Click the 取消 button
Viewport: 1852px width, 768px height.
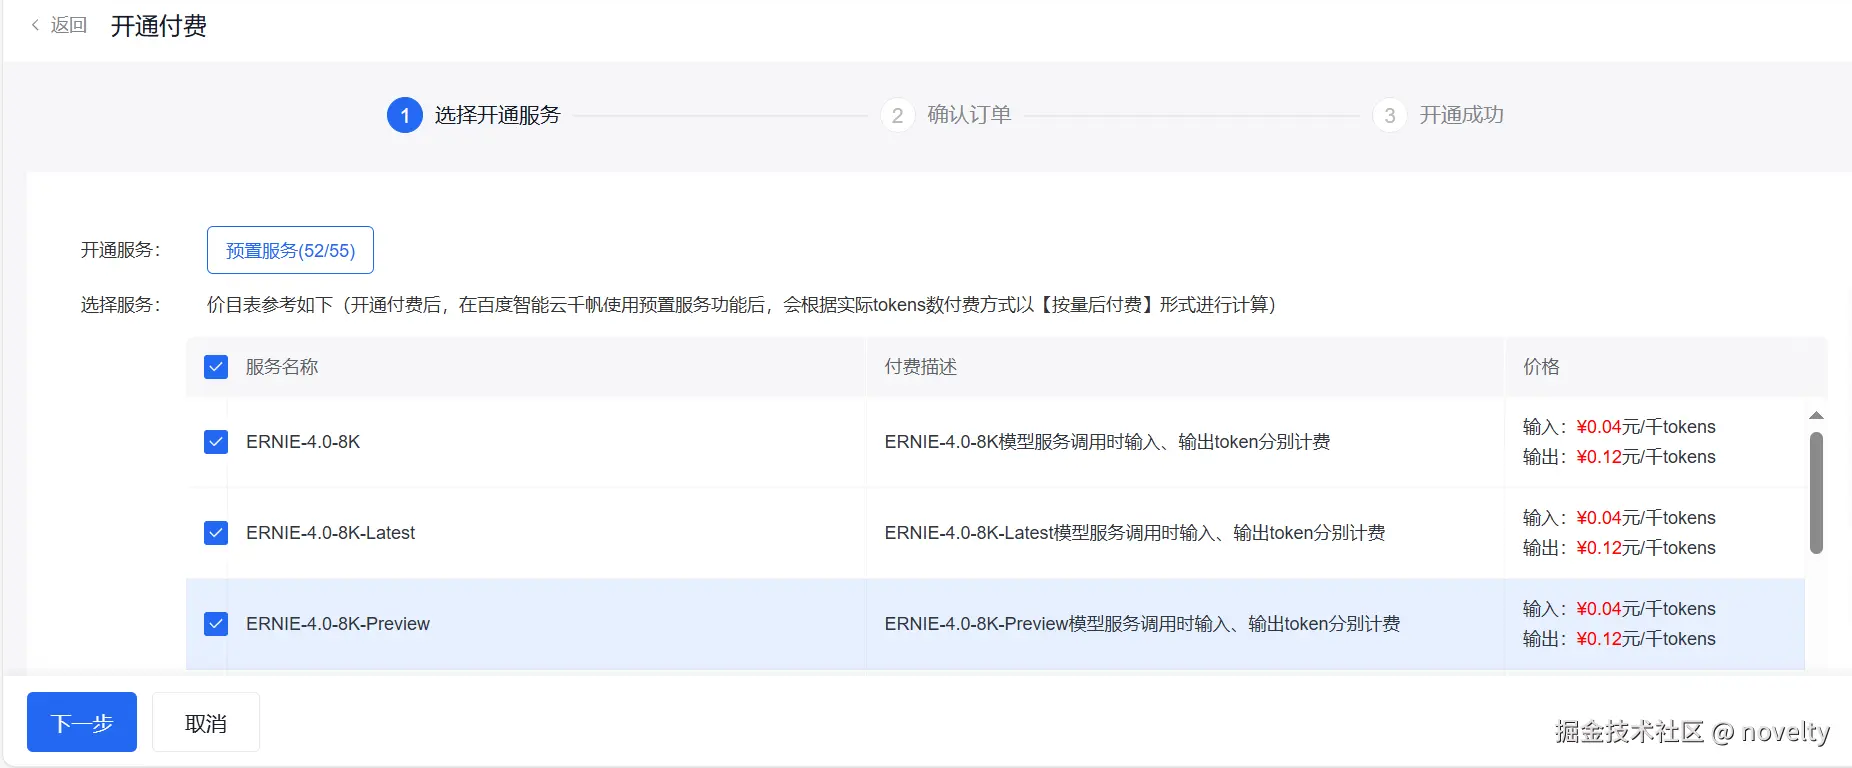pos(206,722)
